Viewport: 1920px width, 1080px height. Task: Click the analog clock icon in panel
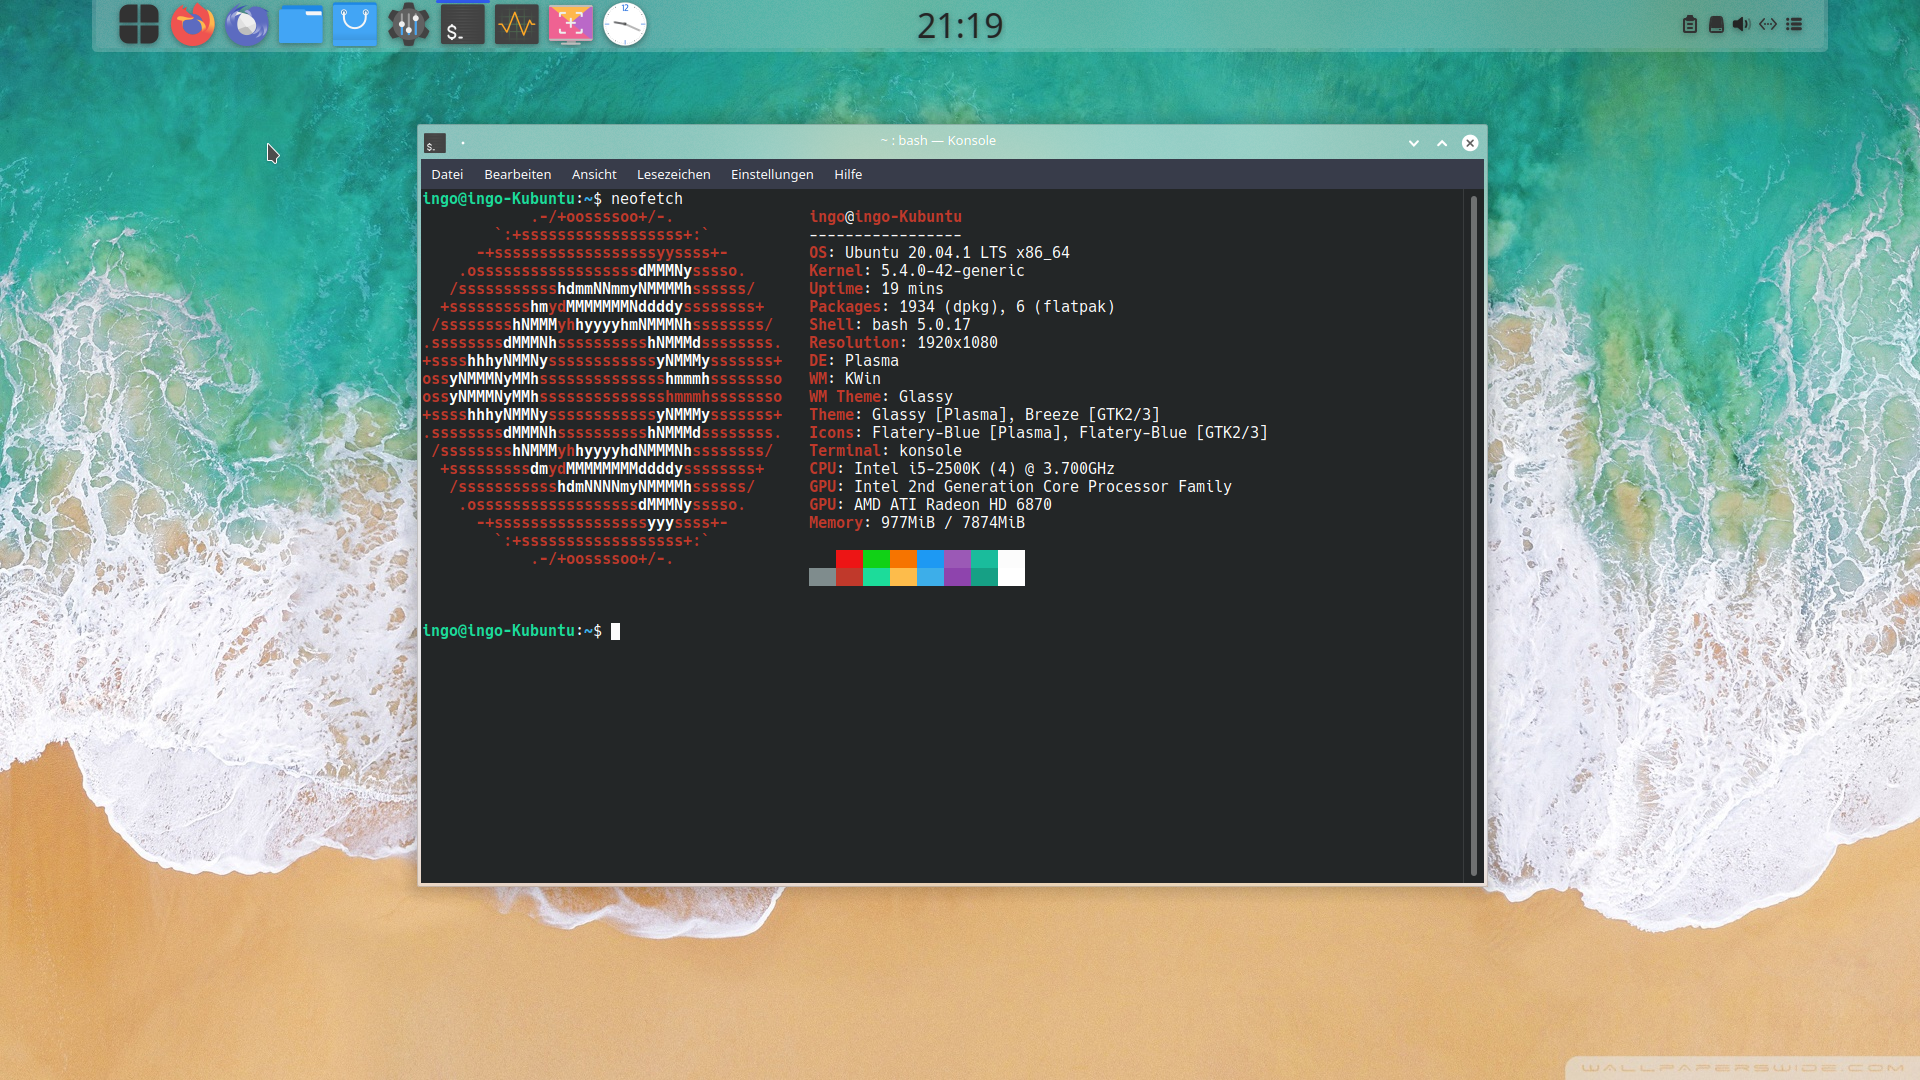pos(625,24)
